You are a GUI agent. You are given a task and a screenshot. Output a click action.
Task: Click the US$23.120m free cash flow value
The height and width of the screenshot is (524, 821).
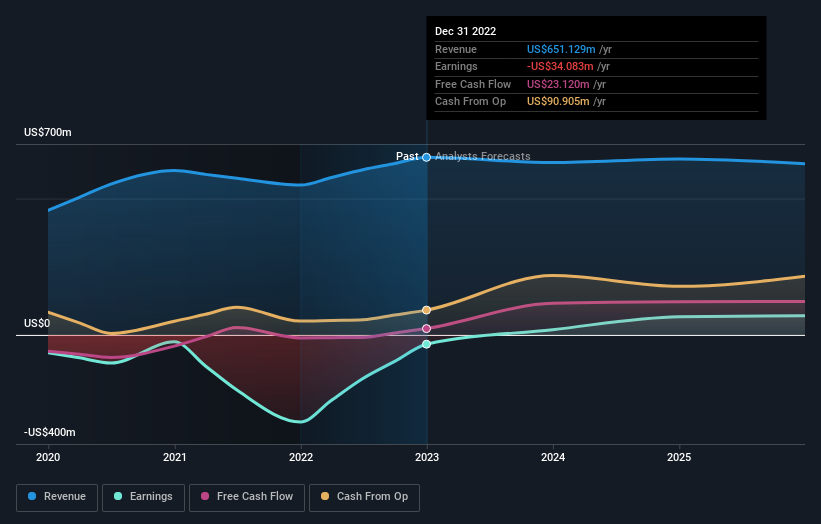[558, 84]
